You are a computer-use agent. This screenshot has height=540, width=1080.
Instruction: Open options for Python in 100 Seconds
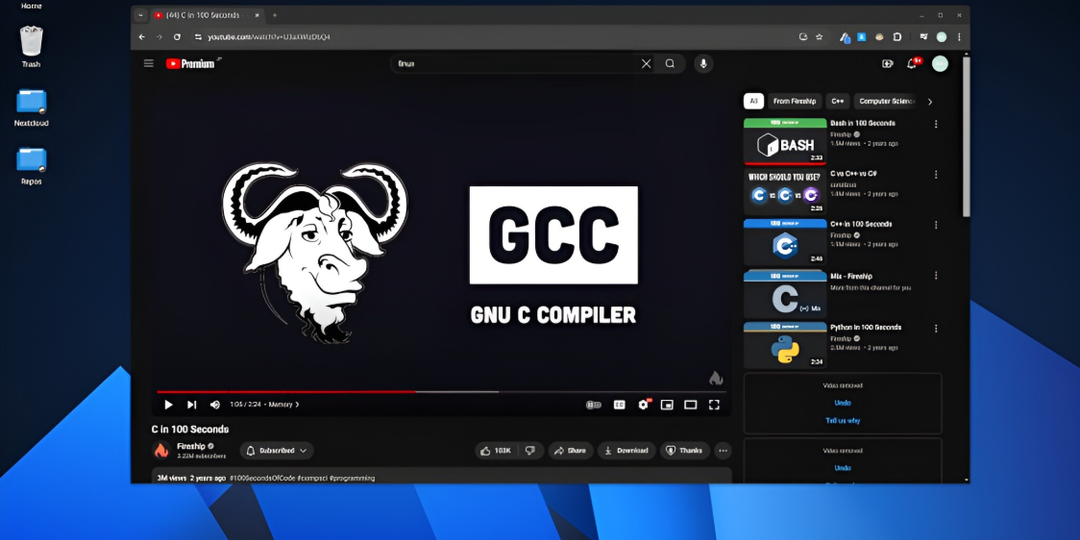pos(935,329)
